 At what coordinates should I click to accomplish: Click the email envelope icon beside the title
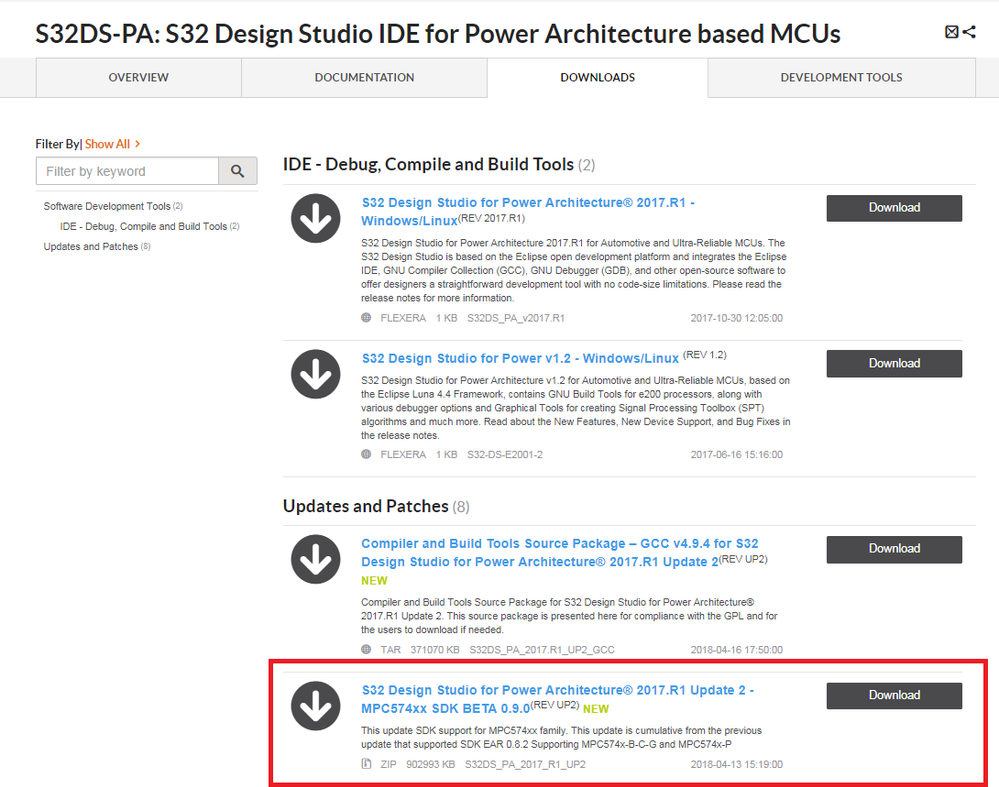951,32
